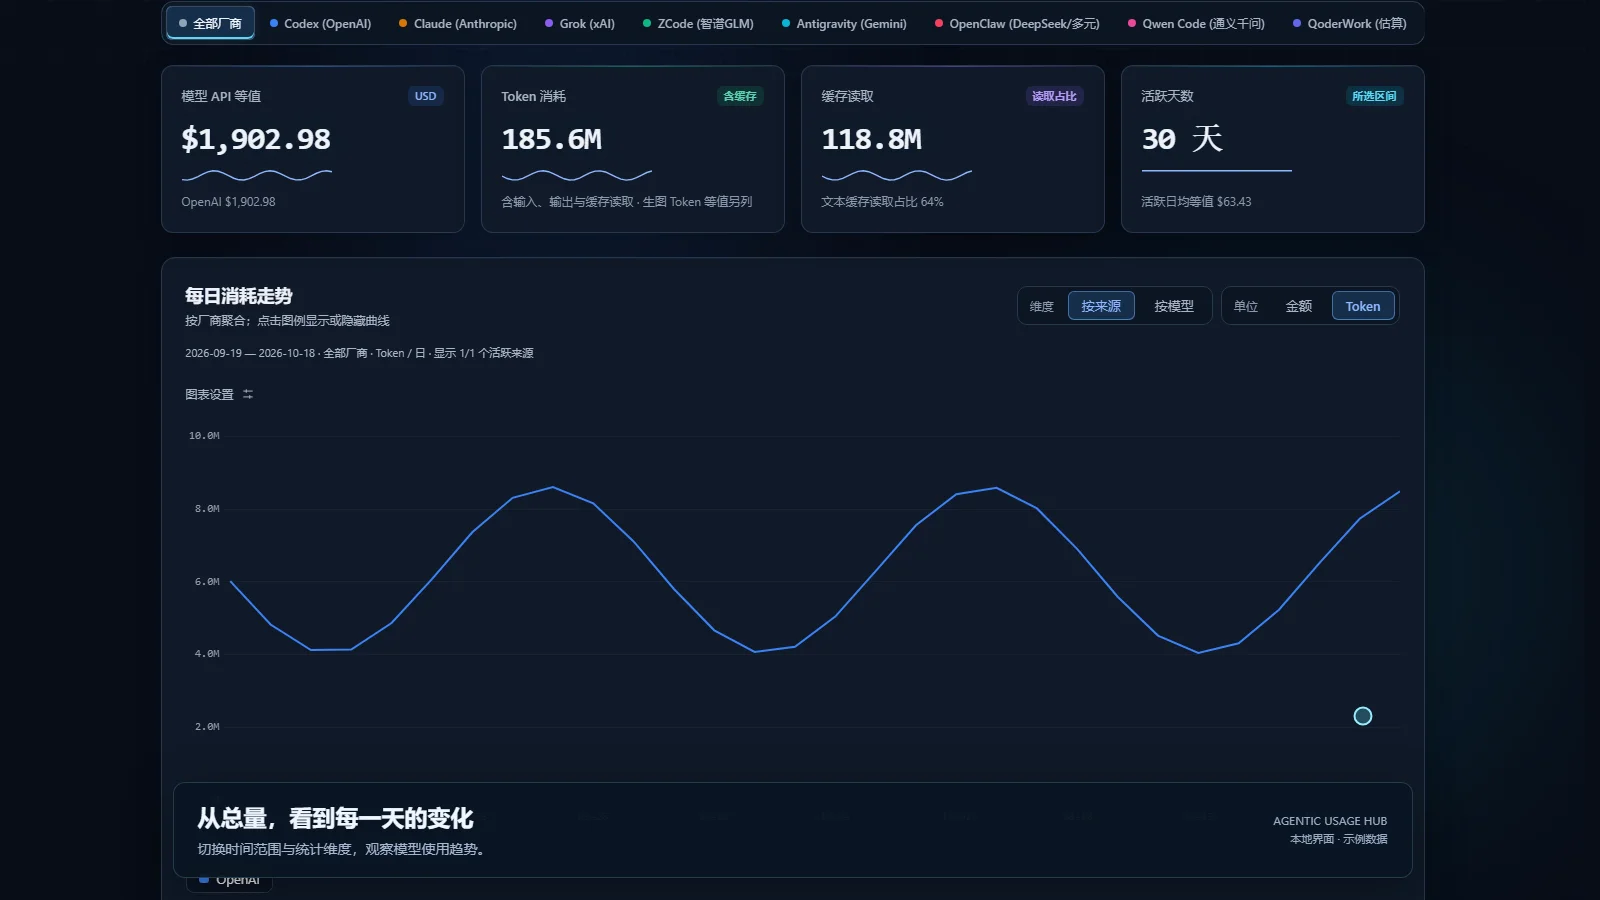The width and height of the screenshot is (1600, 900).
Task: Click the 10.0M y-axis label
Action: (x=204, y=436)
